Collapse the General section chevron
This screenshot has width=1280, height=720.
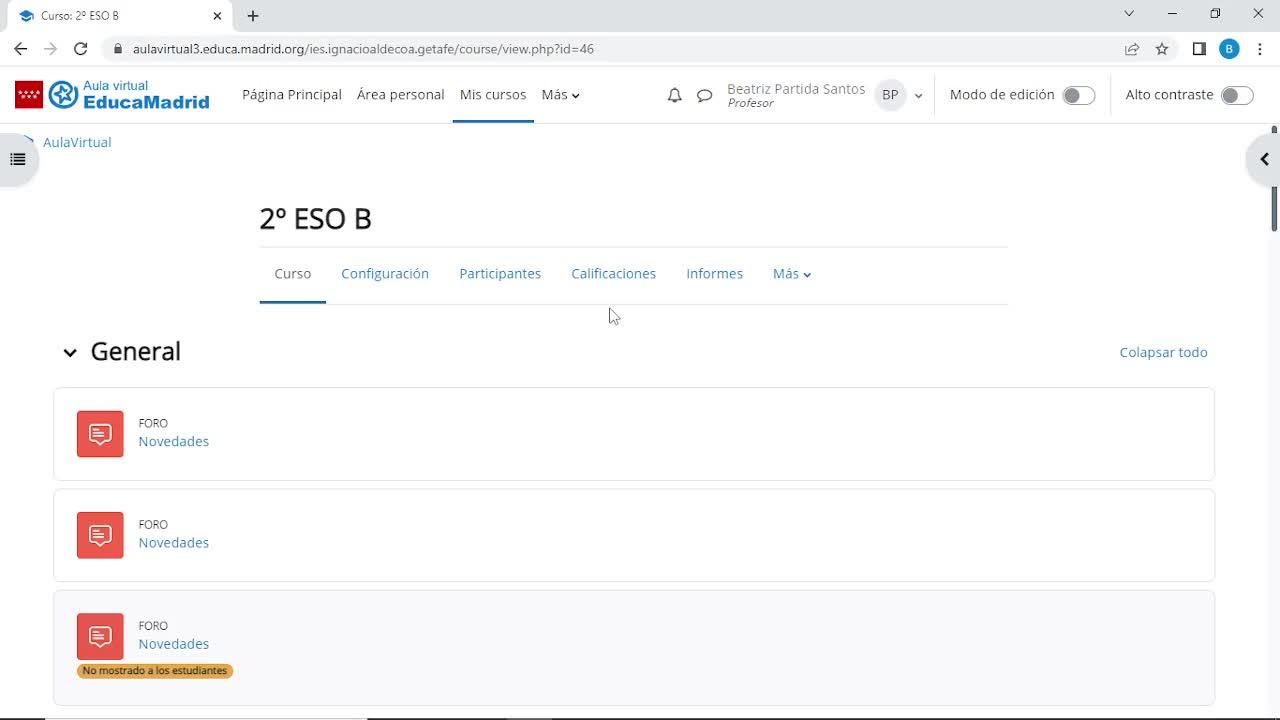[x=70, y=352]
